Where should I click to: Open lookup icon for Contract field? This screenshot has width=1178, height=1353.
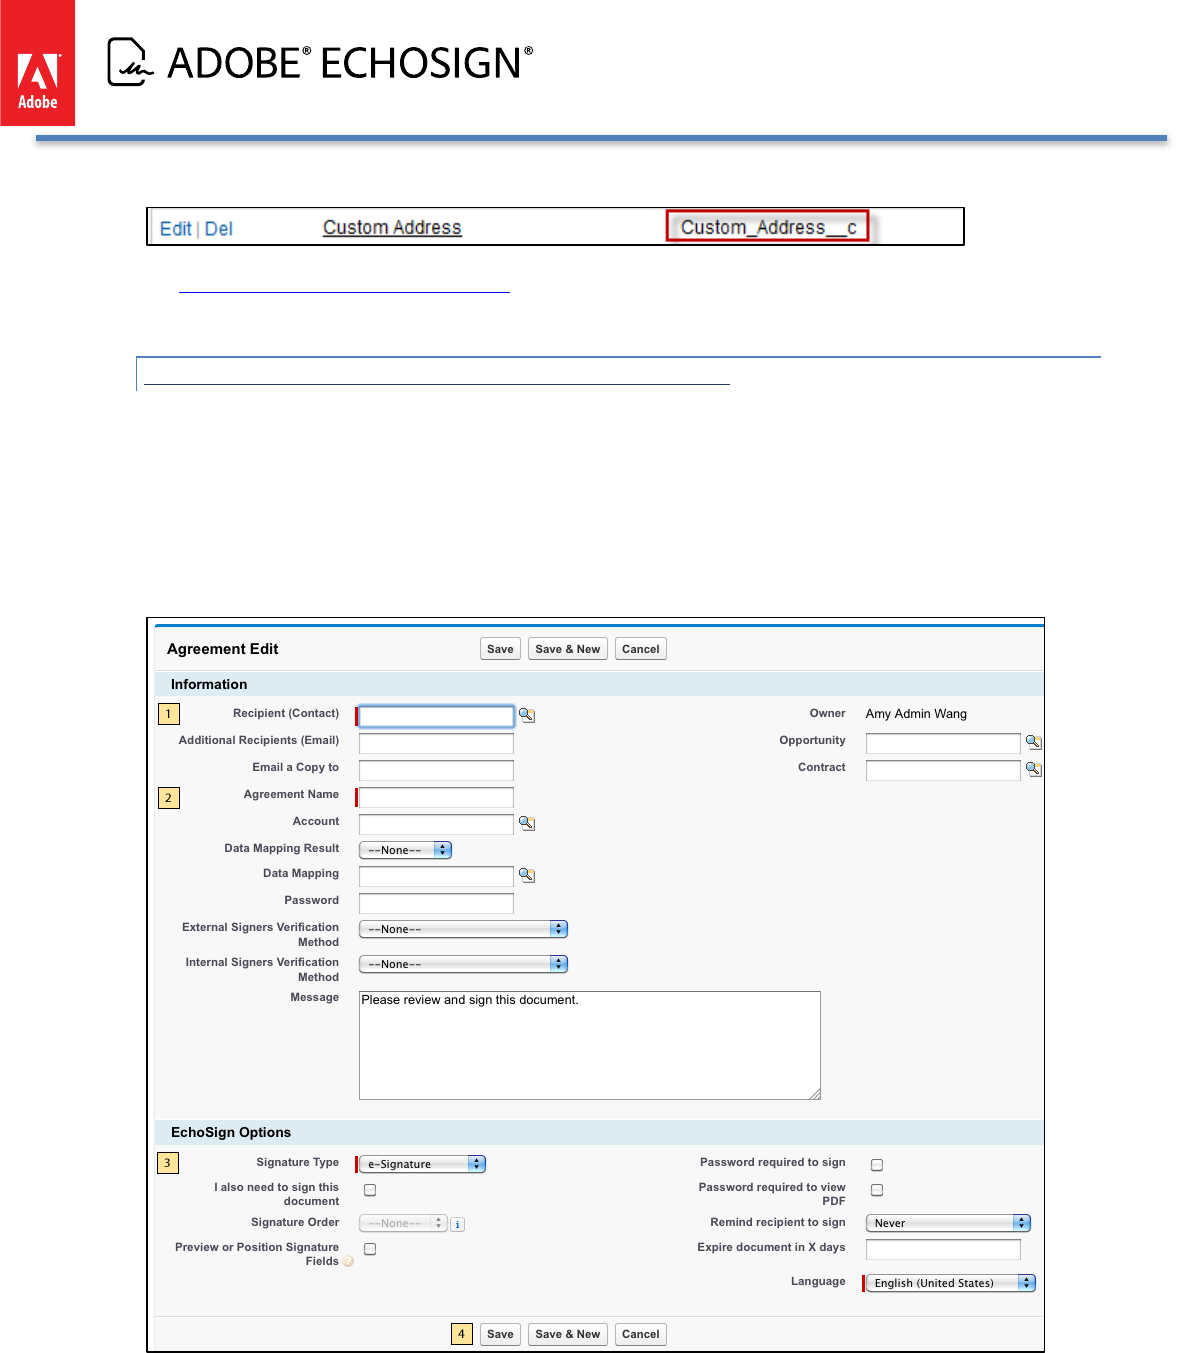click(x=1034, y=769)
